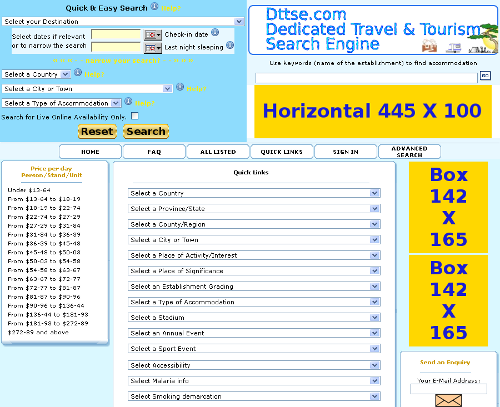
Task: Open calendar picker for Check-in date
Action: (x=153, y=35)
